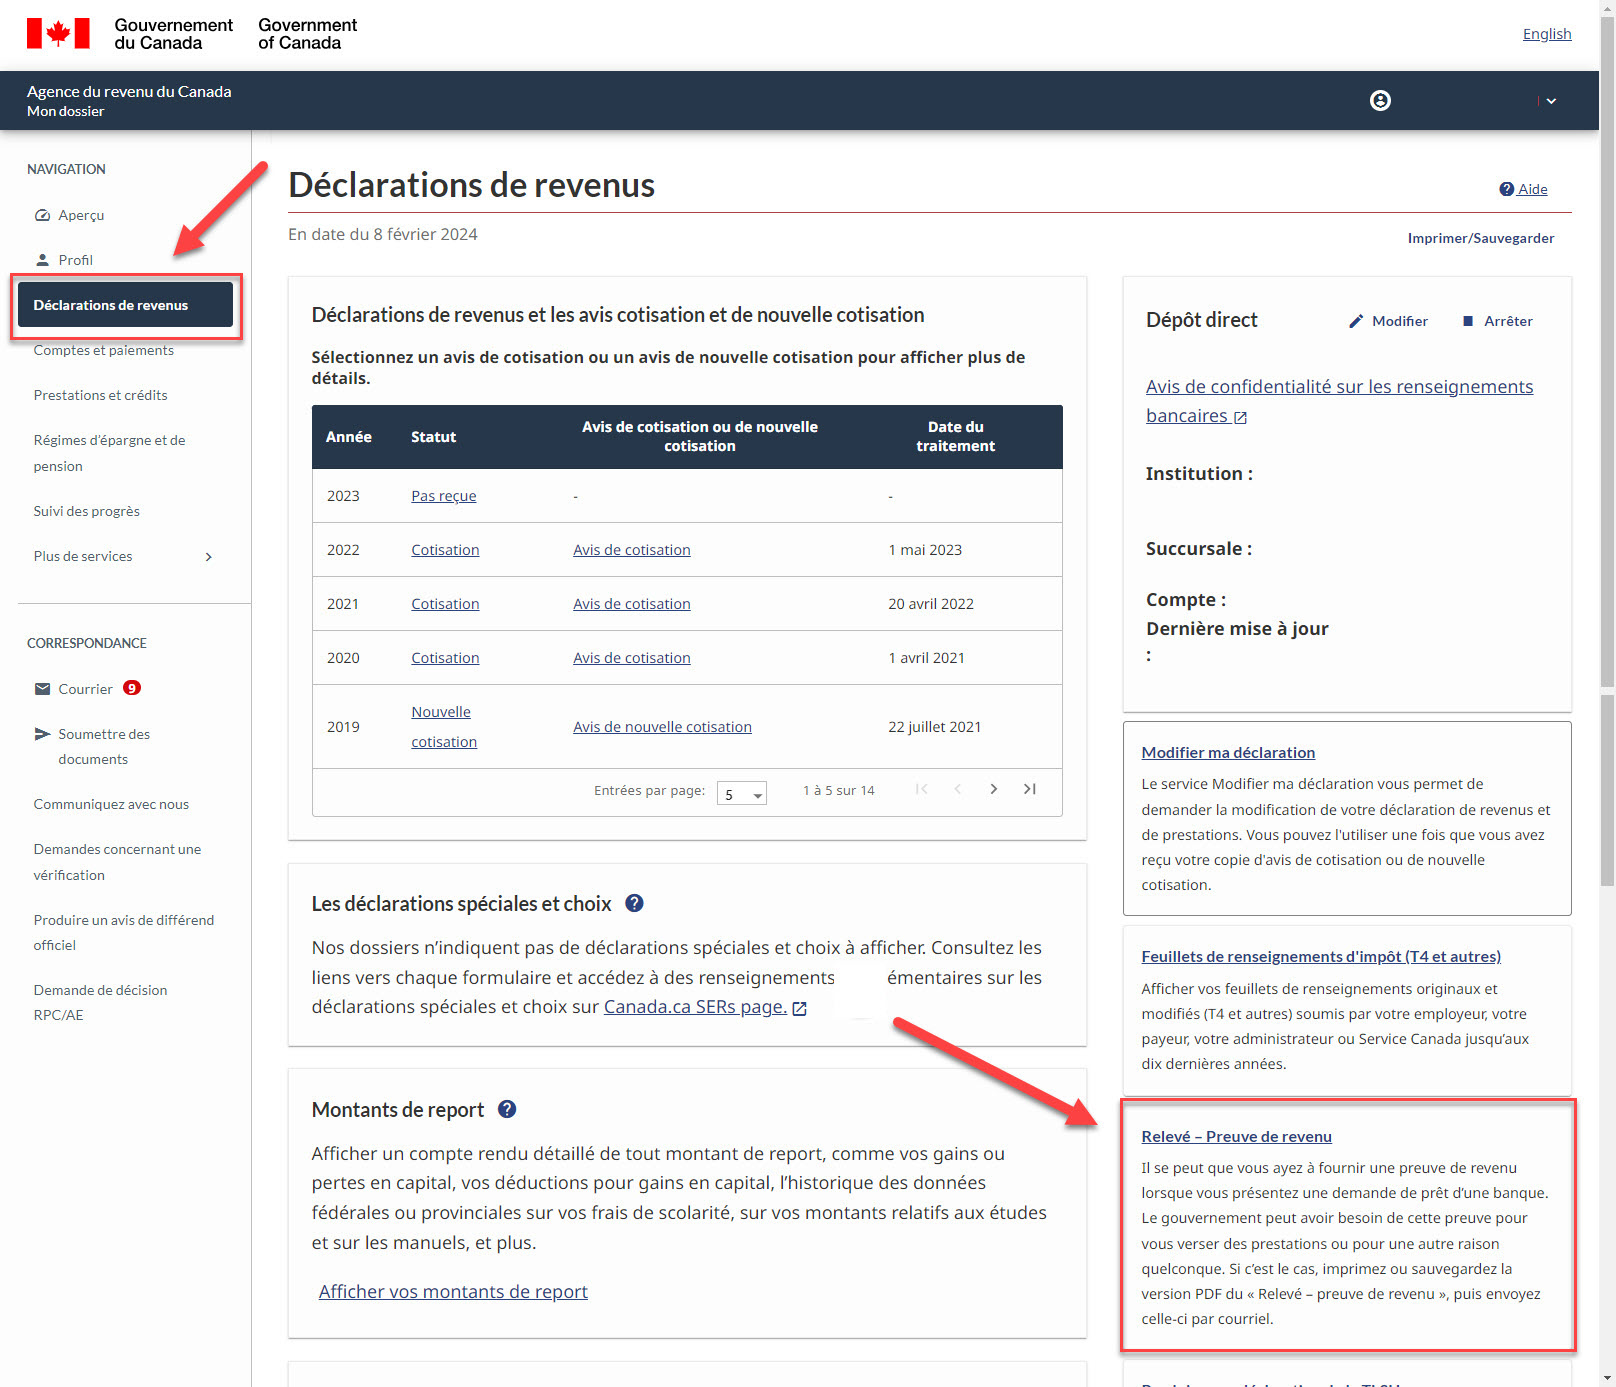Click the Soumettre des documents send icon
Image resolution: width=1616 pixels, height=1387 pixels.
click(42, 734)
